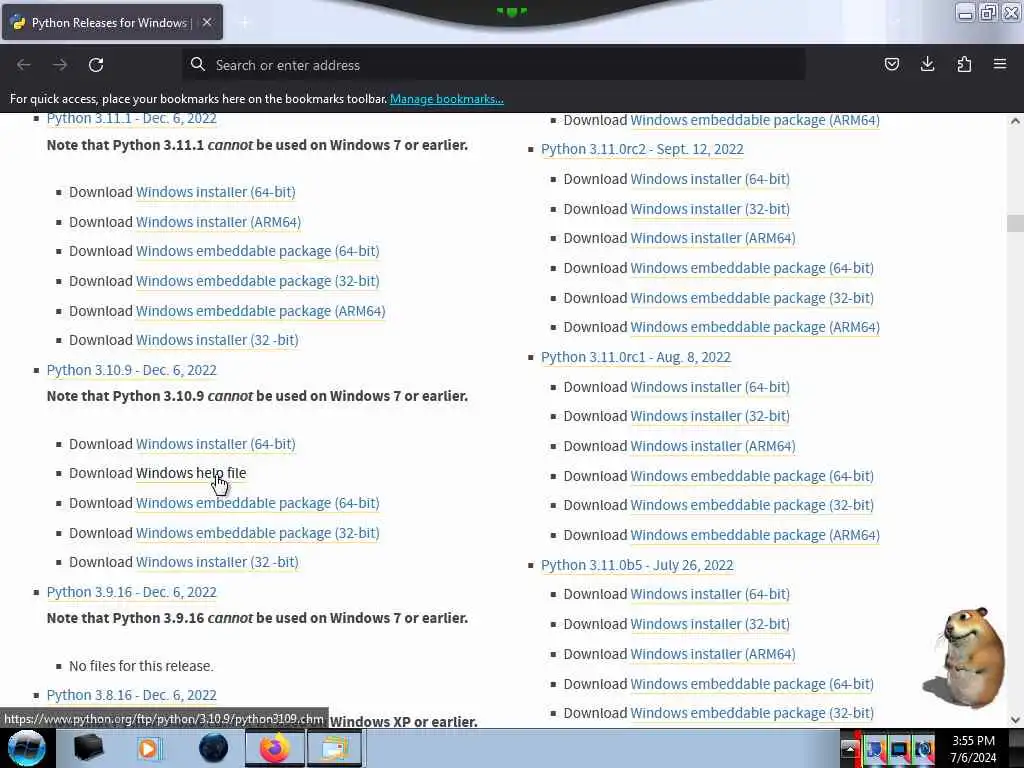Screen dimensions: 1024x768
Task: Open the Python 3.11.1 - Dec. 6, 2022 release link
Action: (131, 118)
